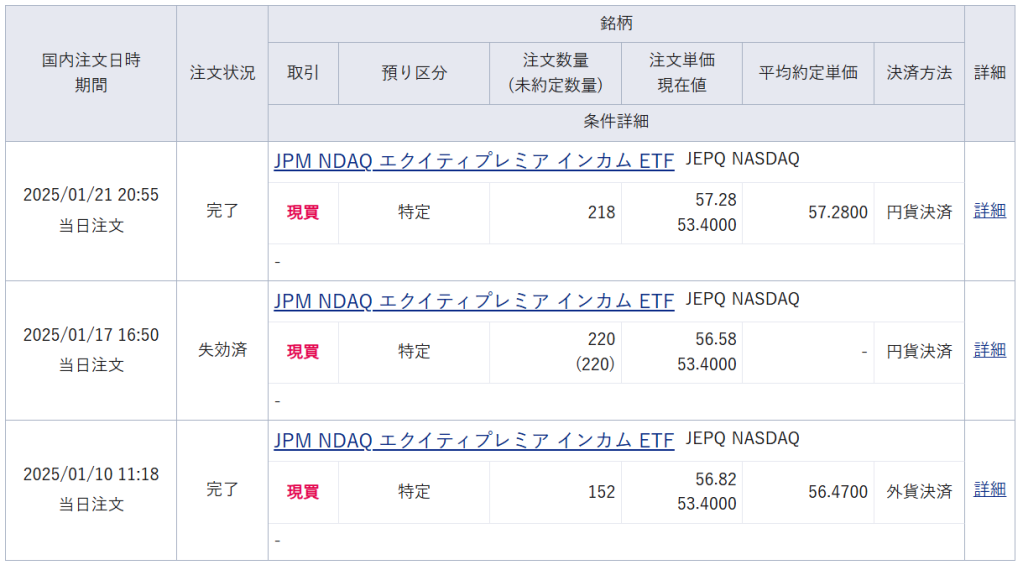Viewport: 1023px width, 565px height.
Task: Open 詳細 link for the 2025/01/21 order
Action: click(989, 211)
